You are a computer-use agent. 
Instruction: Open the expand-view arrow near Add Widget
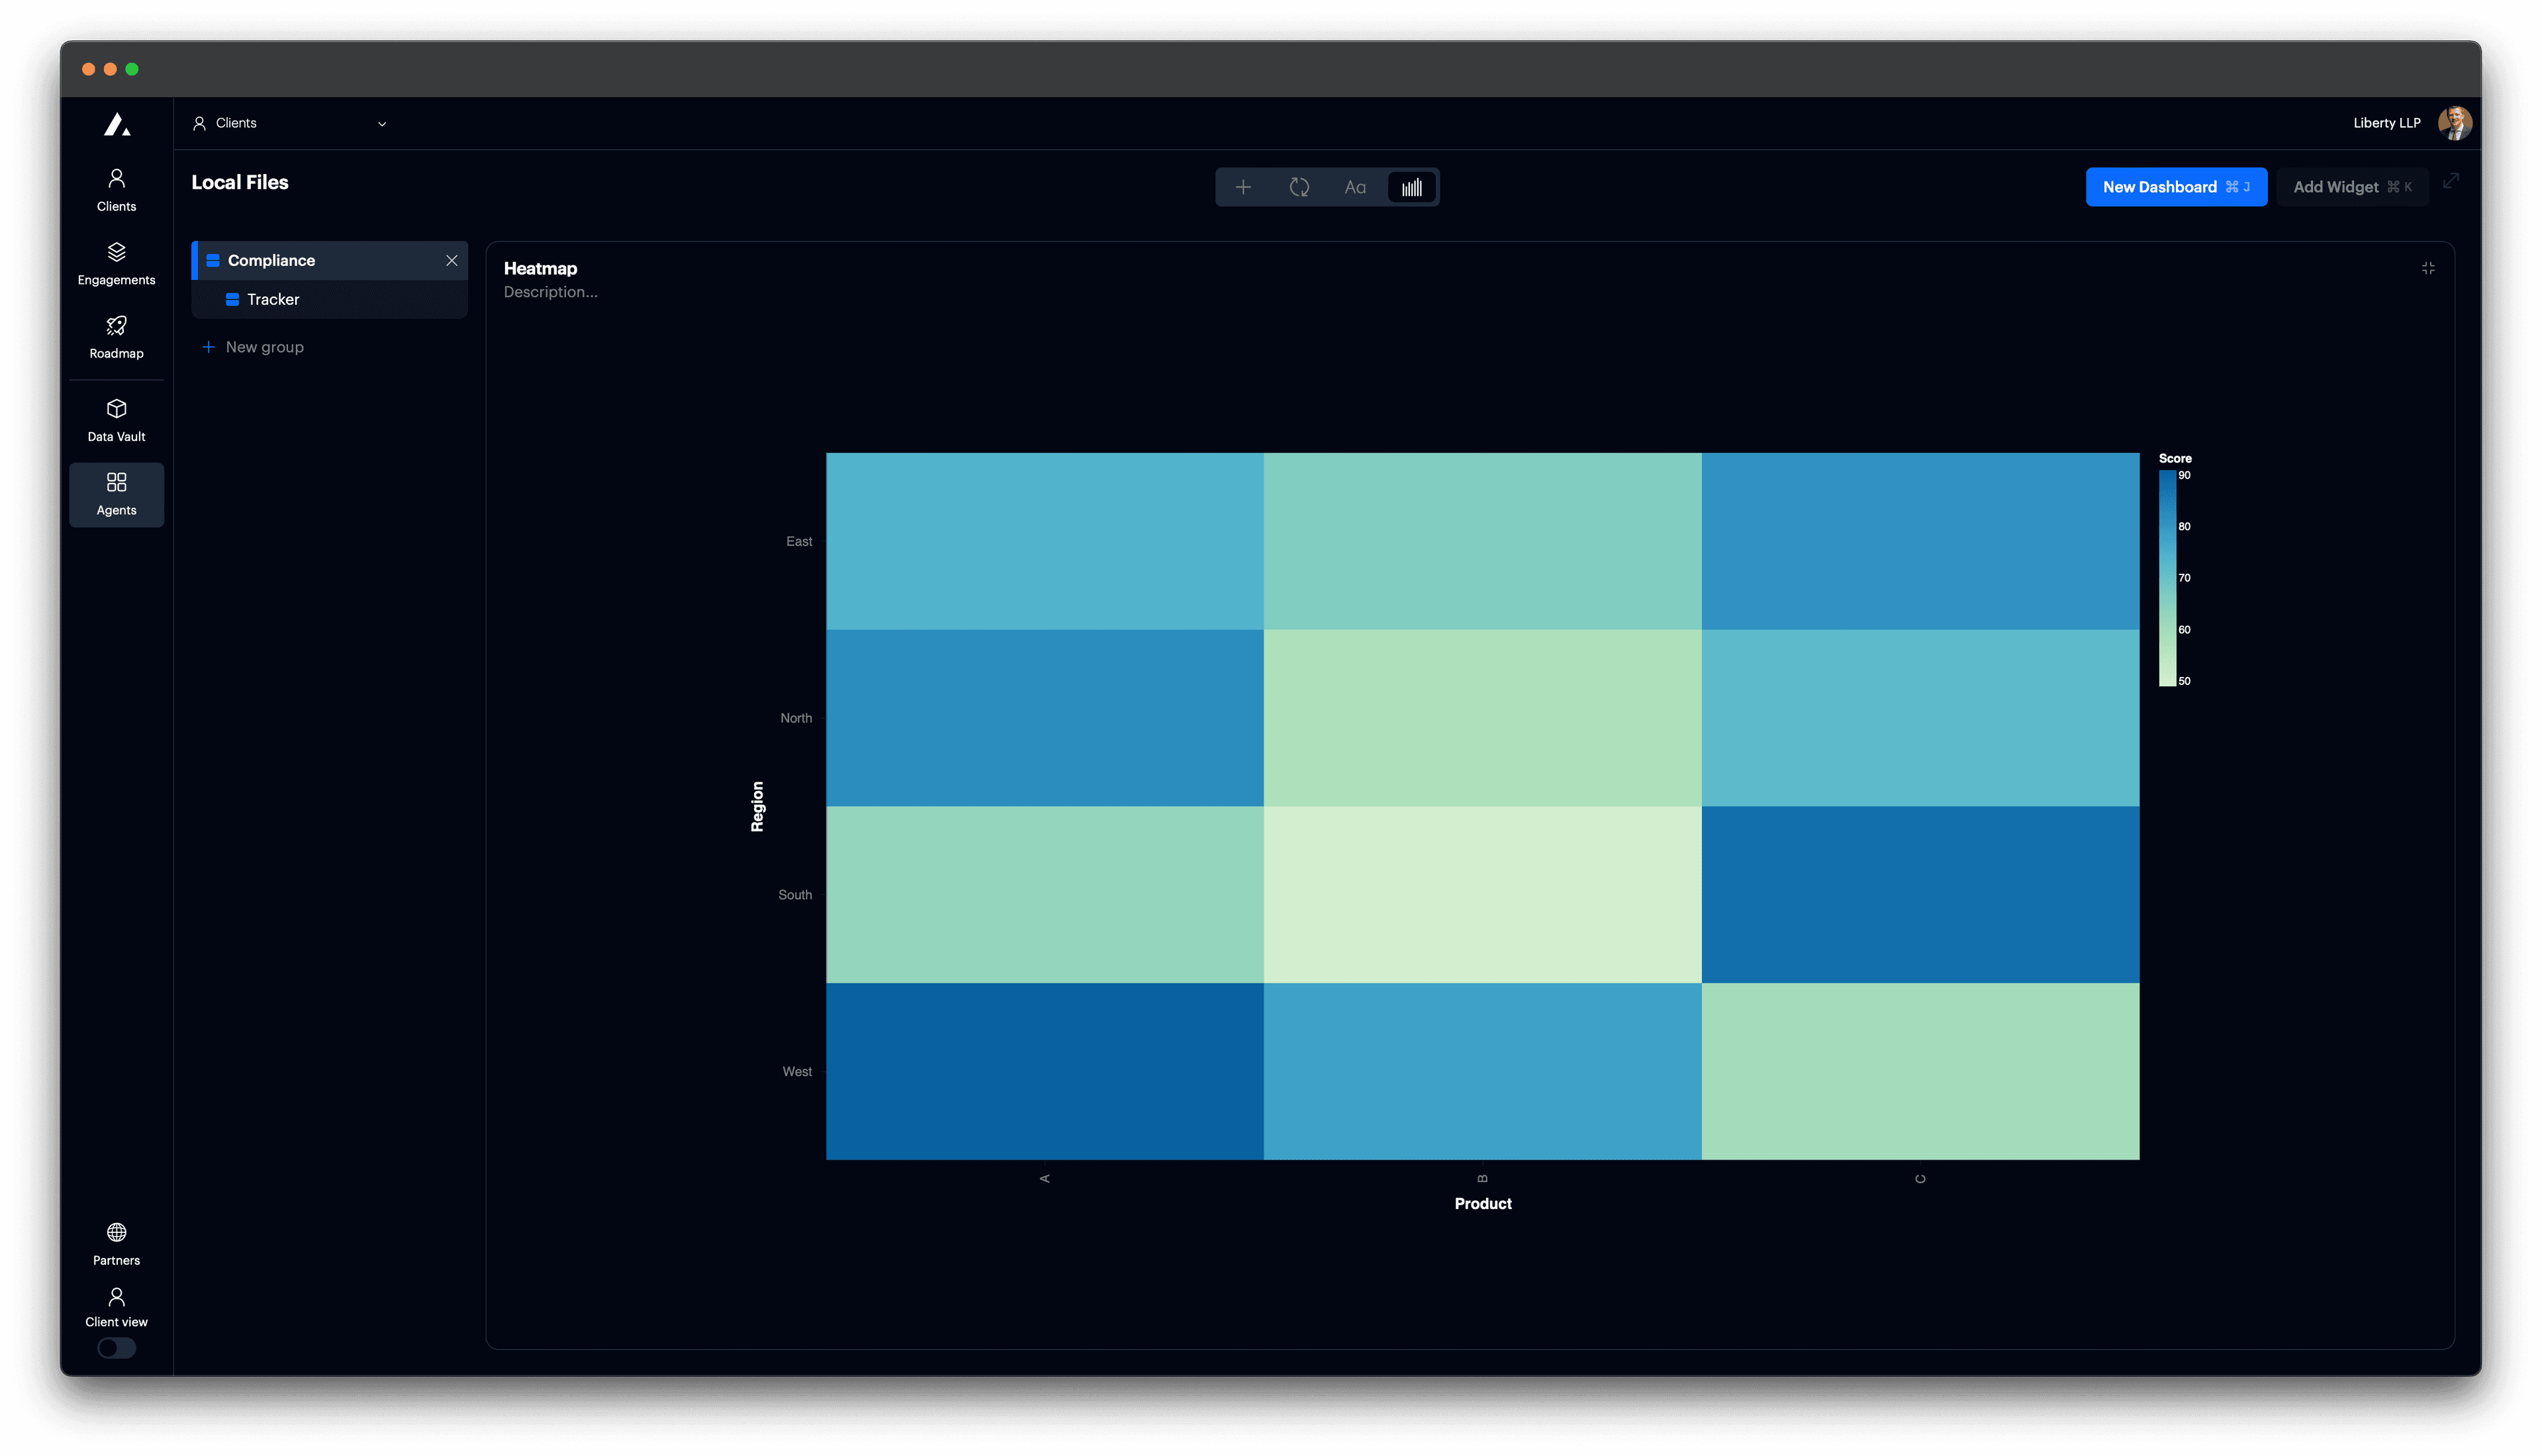point(2452,181)
